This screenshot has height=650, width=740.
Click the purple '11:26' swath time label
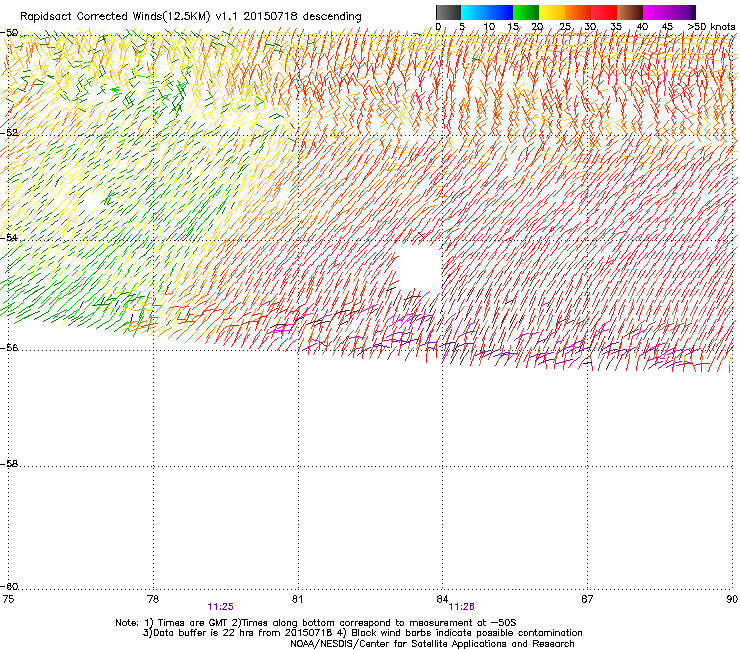coord(462,607)
